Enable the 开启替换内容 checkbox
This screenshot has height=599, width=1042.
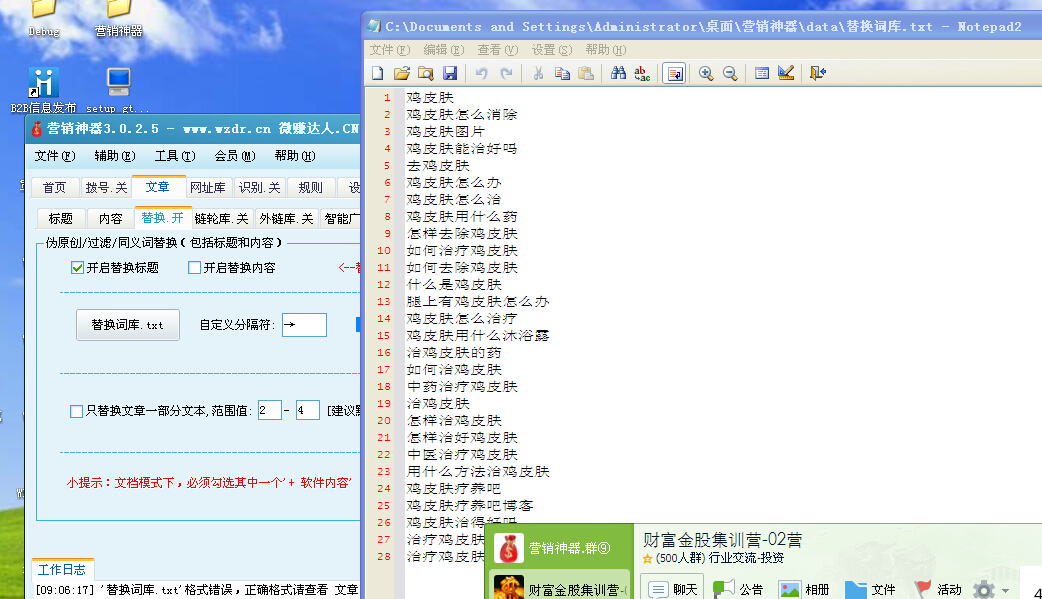(195, 268)
